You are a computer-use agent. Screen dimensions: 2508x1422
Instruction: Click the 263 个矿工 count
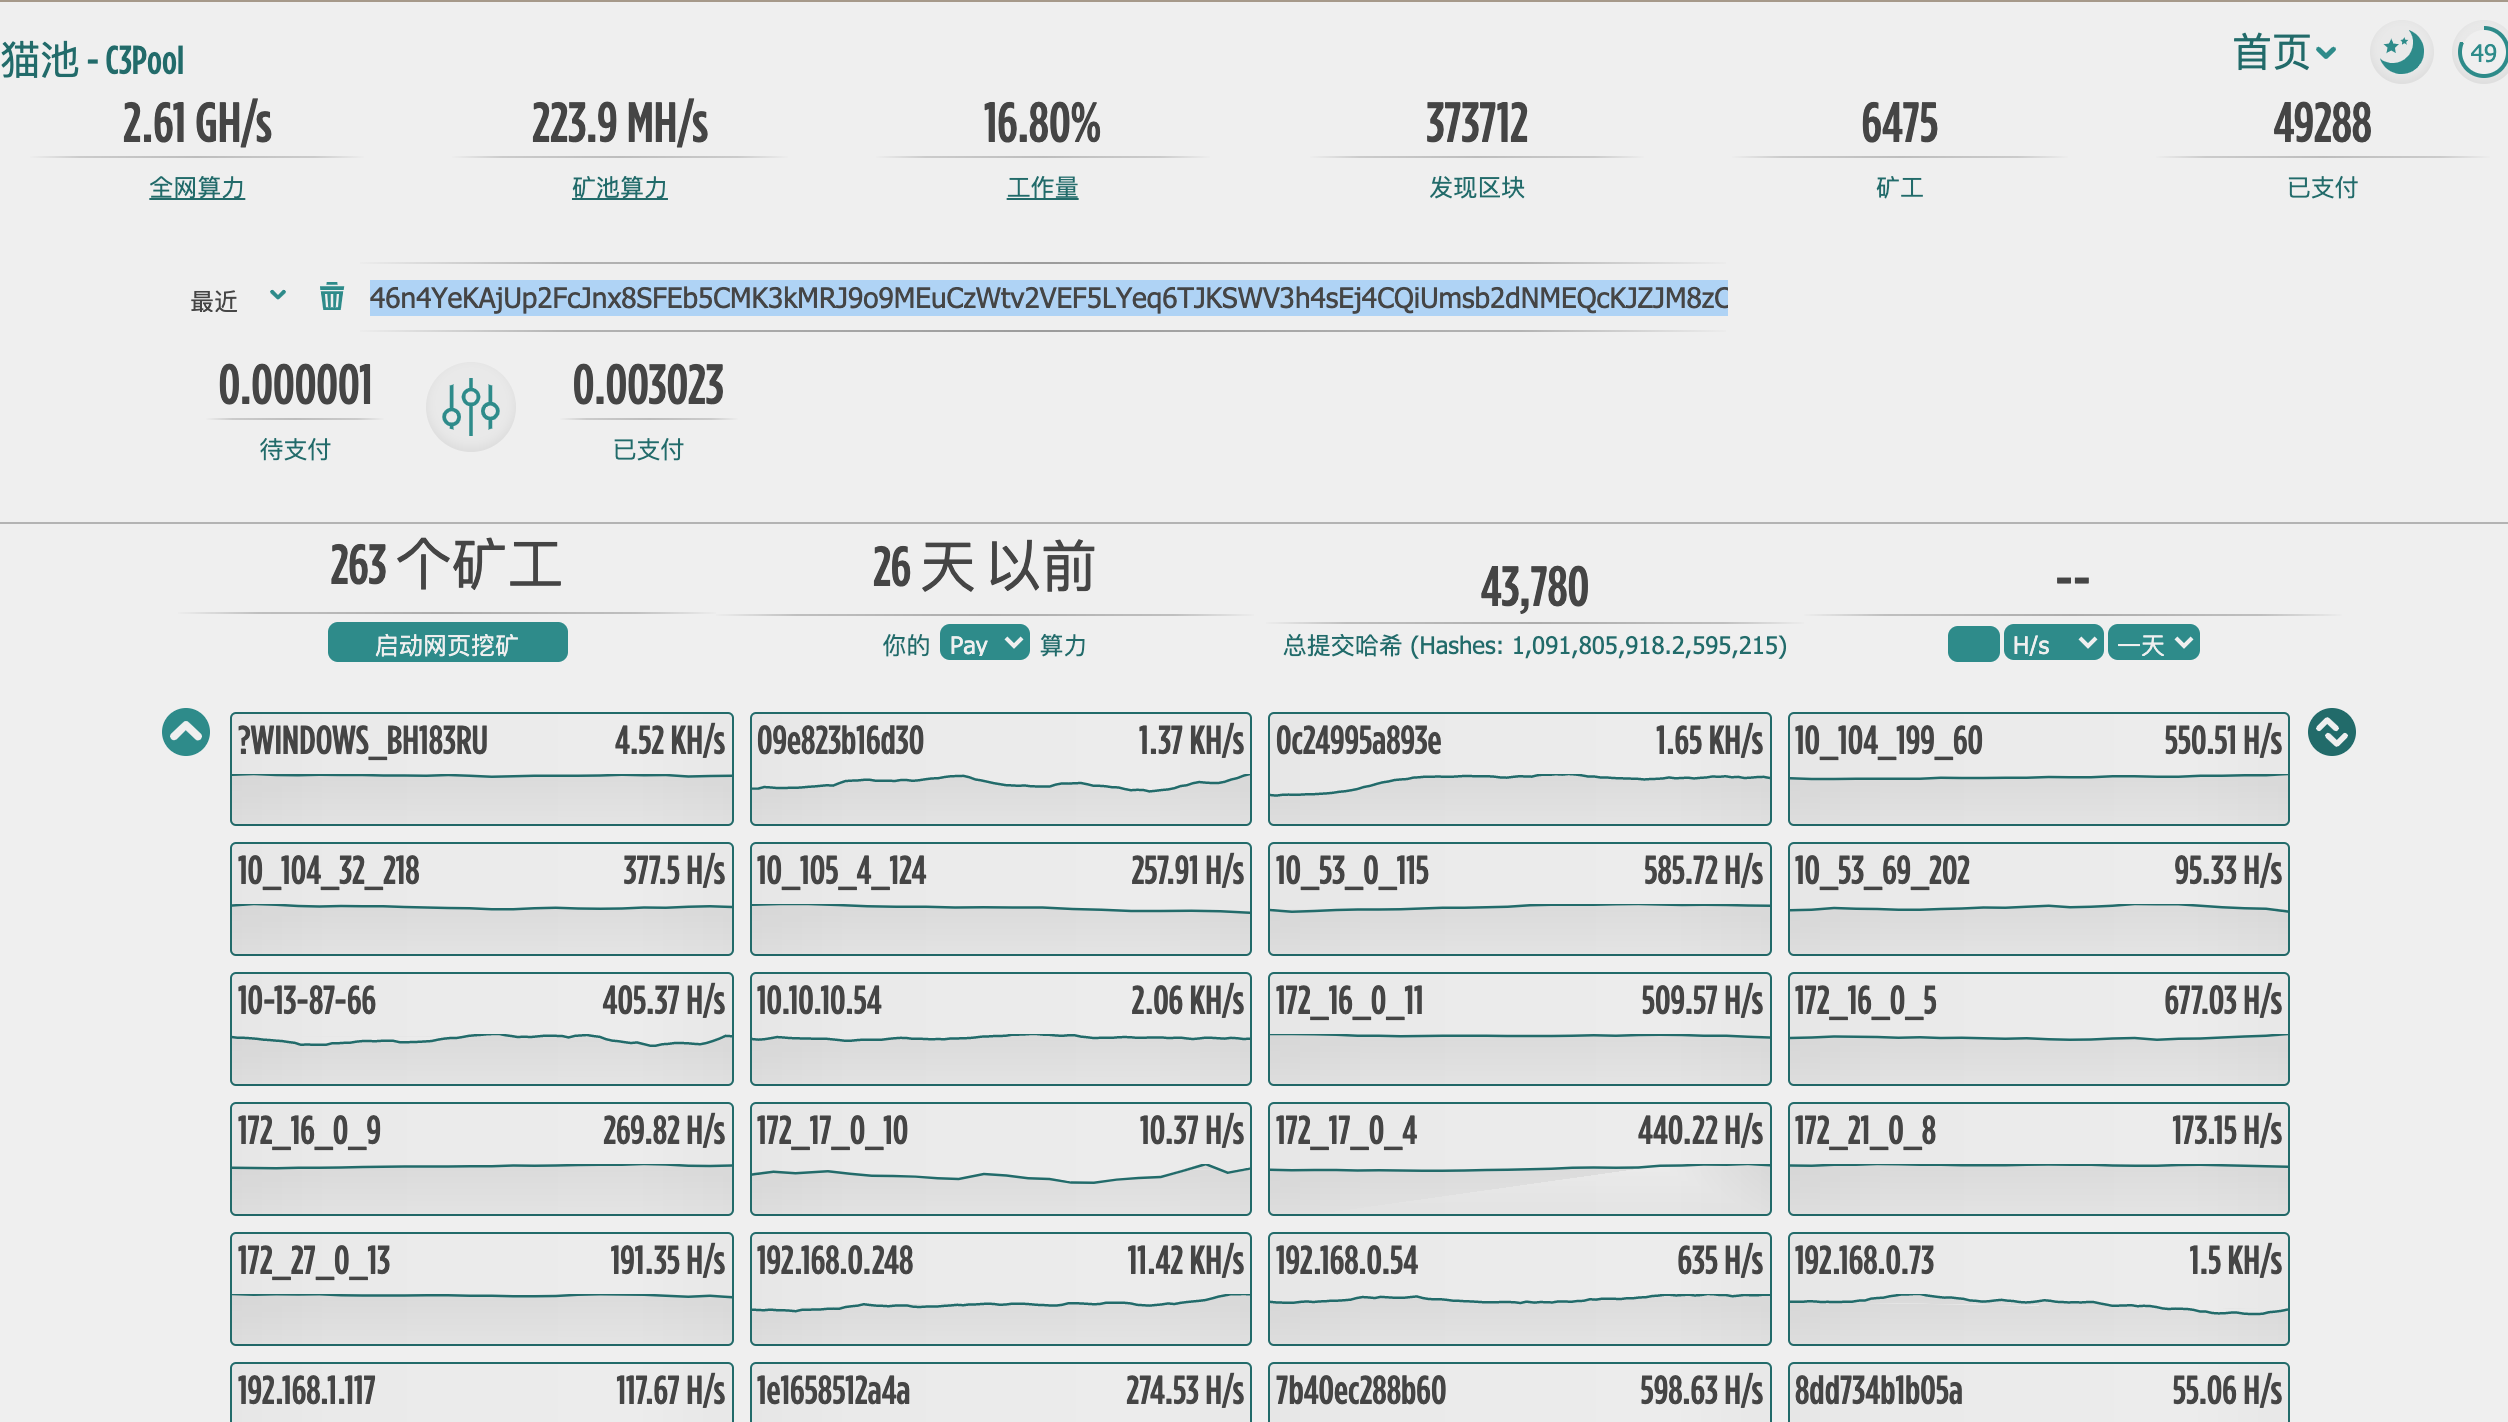(446, 565)
